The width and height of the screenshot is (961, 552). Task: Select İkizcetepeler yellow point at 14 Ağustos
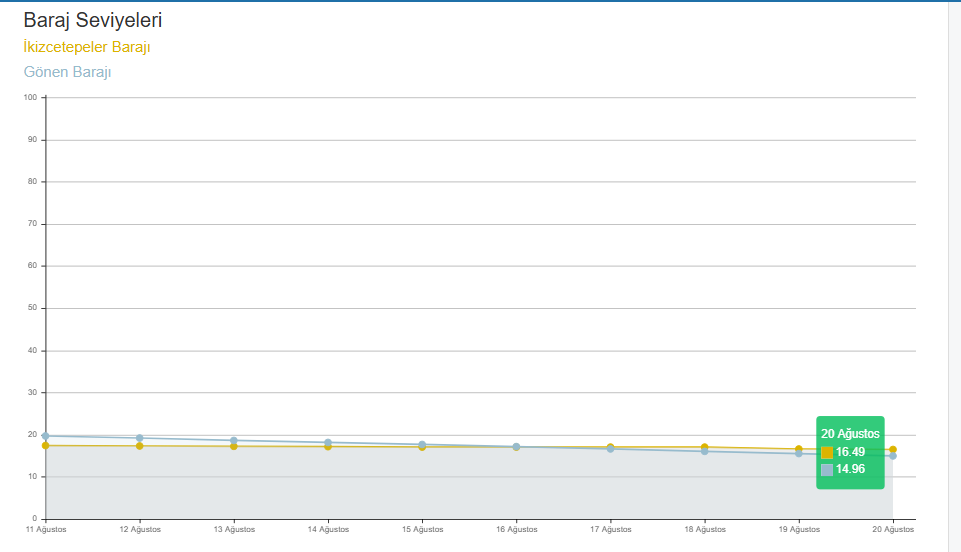(328, 447)
